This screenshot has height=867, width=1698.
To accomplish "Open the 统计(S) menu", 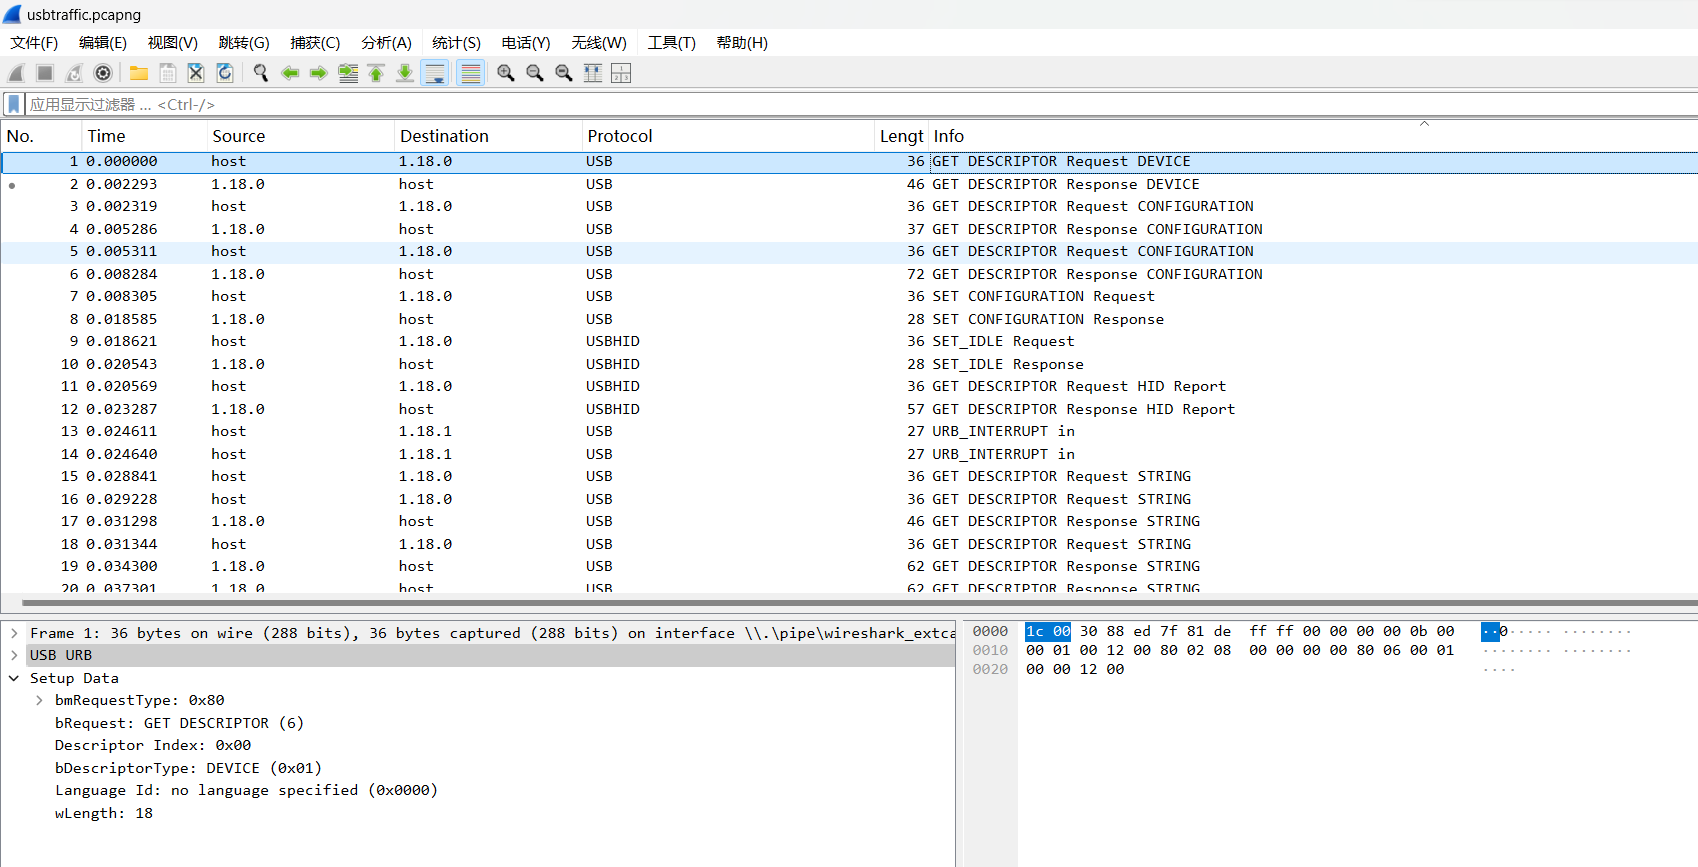I will click(x=456, y=43).
